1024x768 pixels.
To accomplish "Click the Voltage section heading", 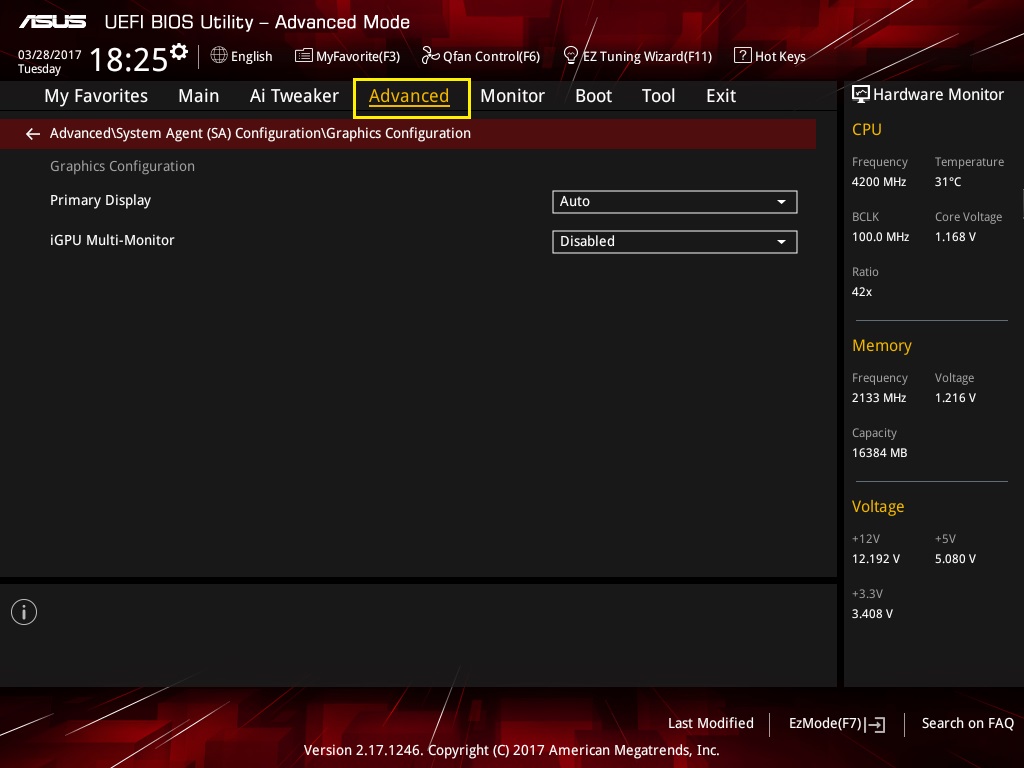I will tap(878, 507).
